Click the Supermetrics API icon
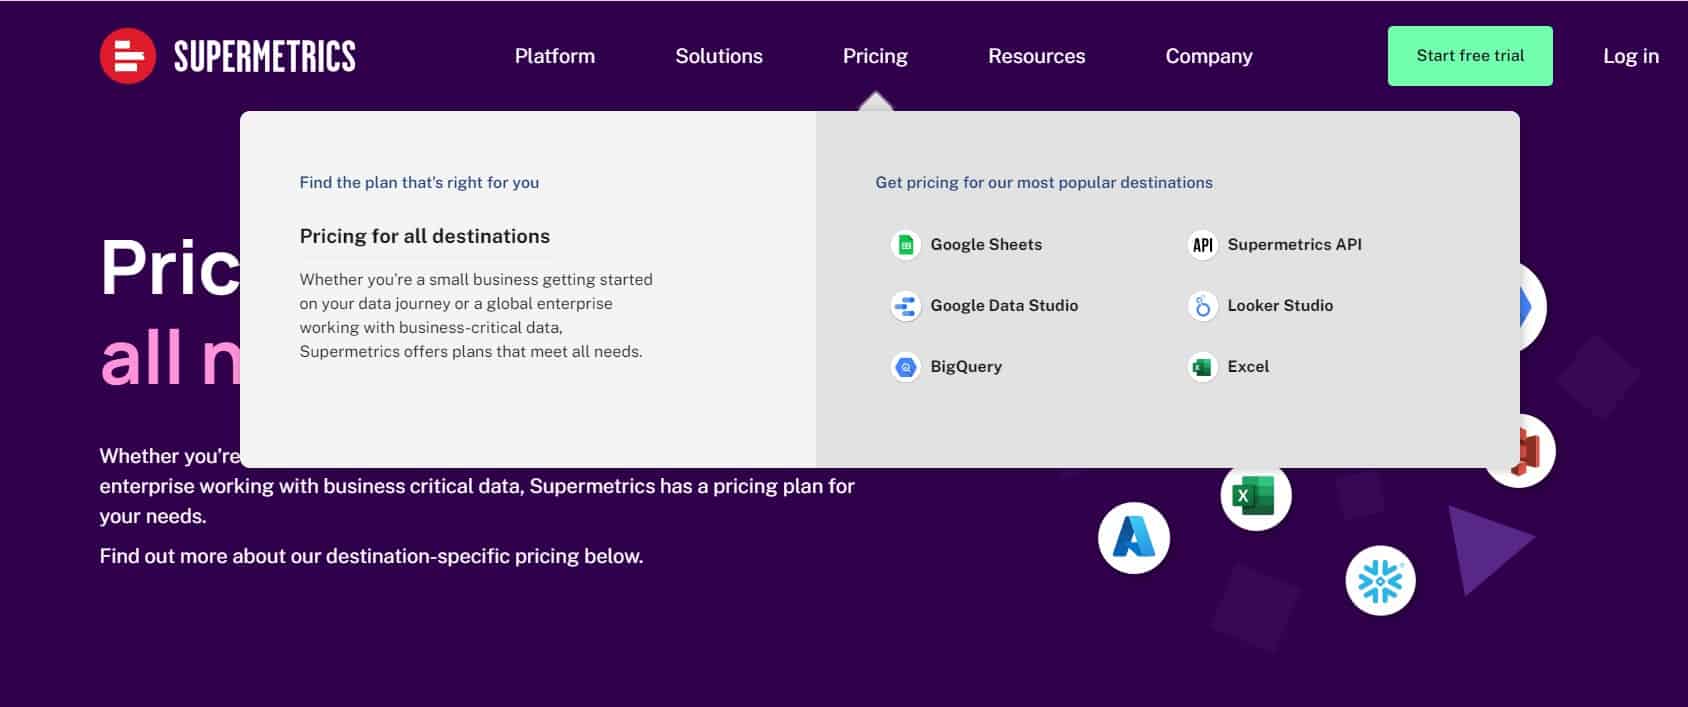Image resolution: width=1688 pixels, height=707 pixels. (x=1203, y=245)
